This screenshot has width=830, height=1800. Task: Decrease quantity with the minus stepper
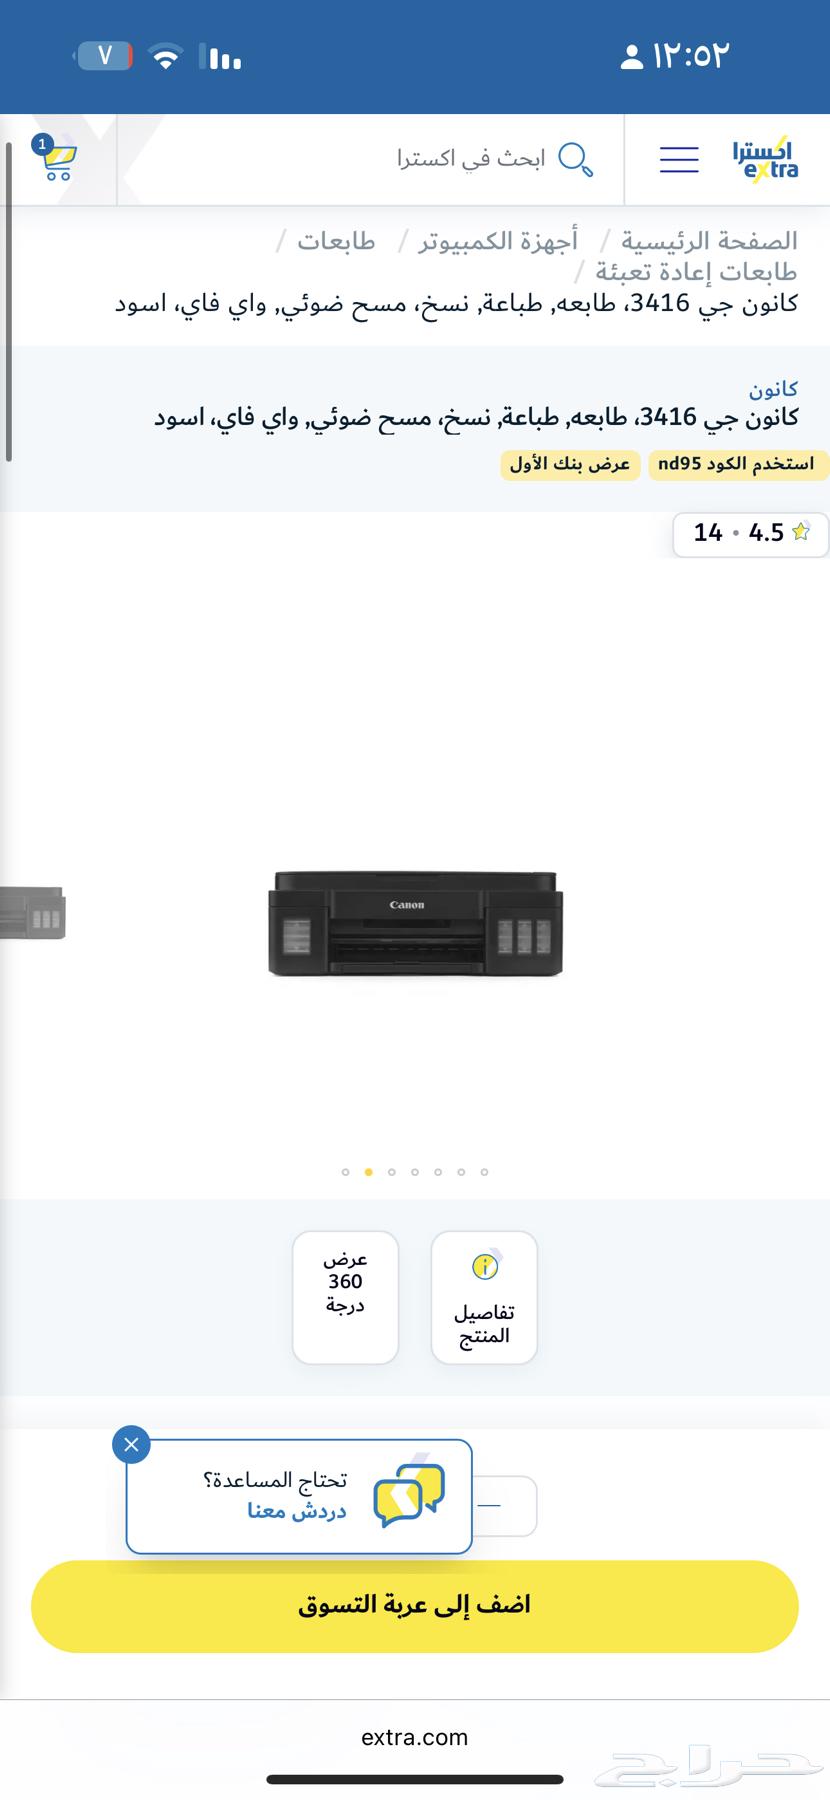tap(491, 1505)
